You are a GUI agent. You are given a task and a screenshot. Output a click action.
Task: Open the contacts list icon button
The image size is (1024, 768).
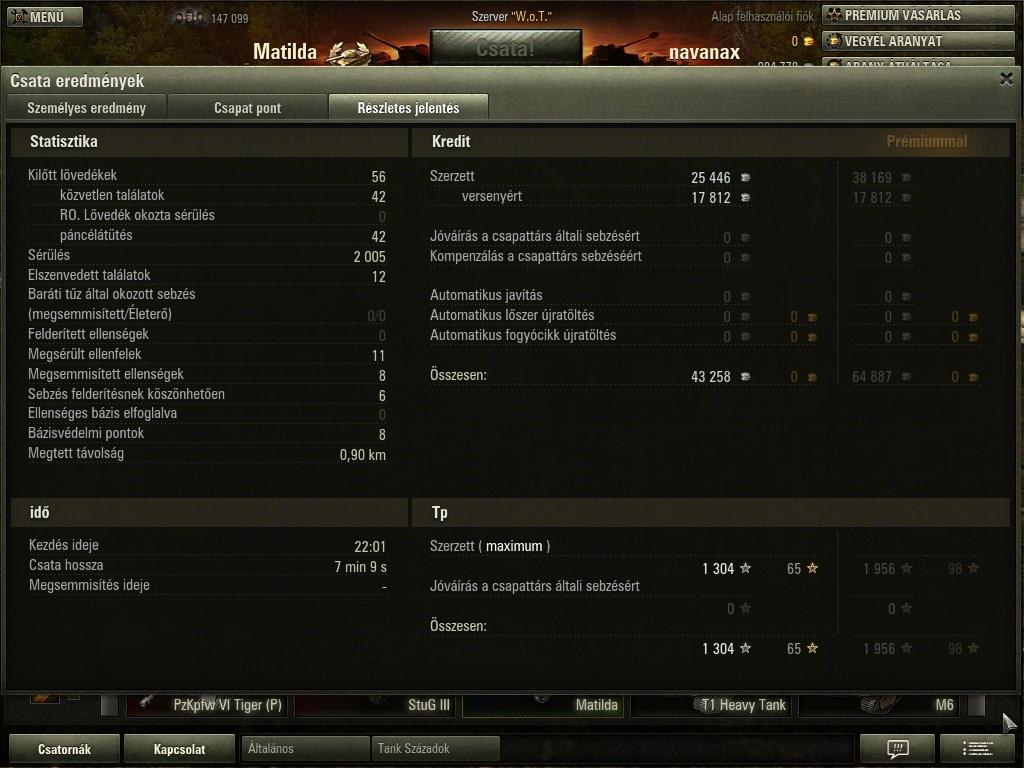(x=978, y=748)
